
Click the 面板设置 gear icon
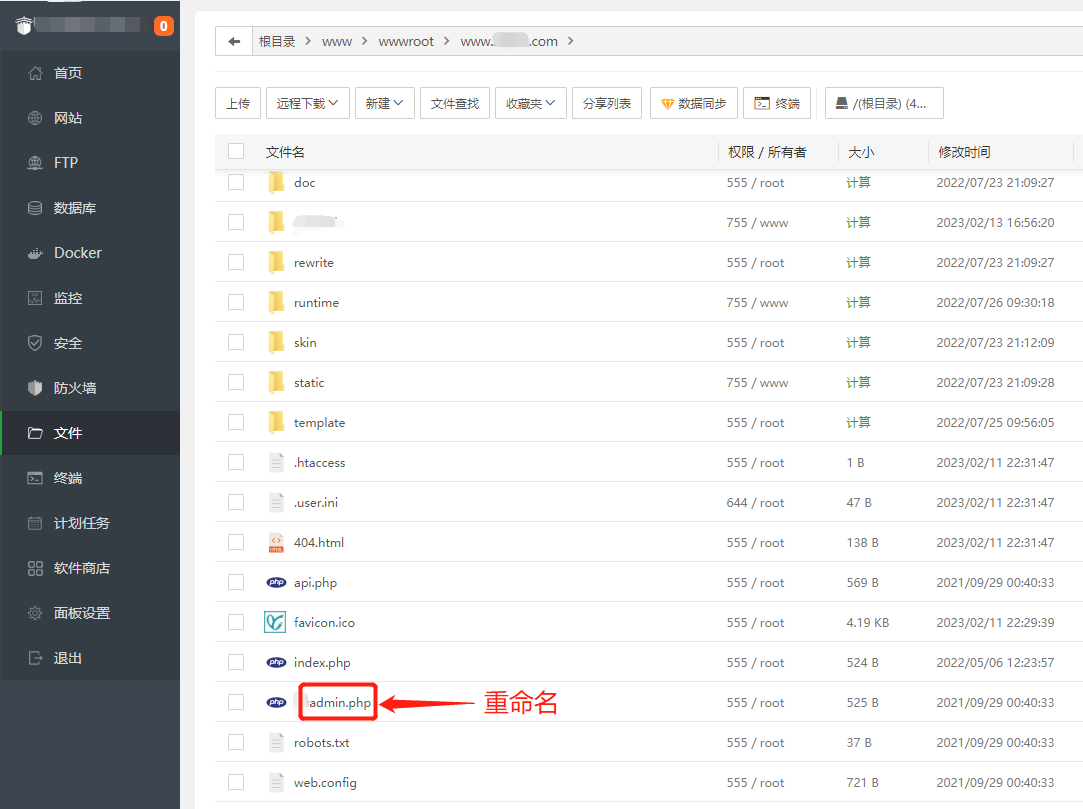click(x=35, y=613)
